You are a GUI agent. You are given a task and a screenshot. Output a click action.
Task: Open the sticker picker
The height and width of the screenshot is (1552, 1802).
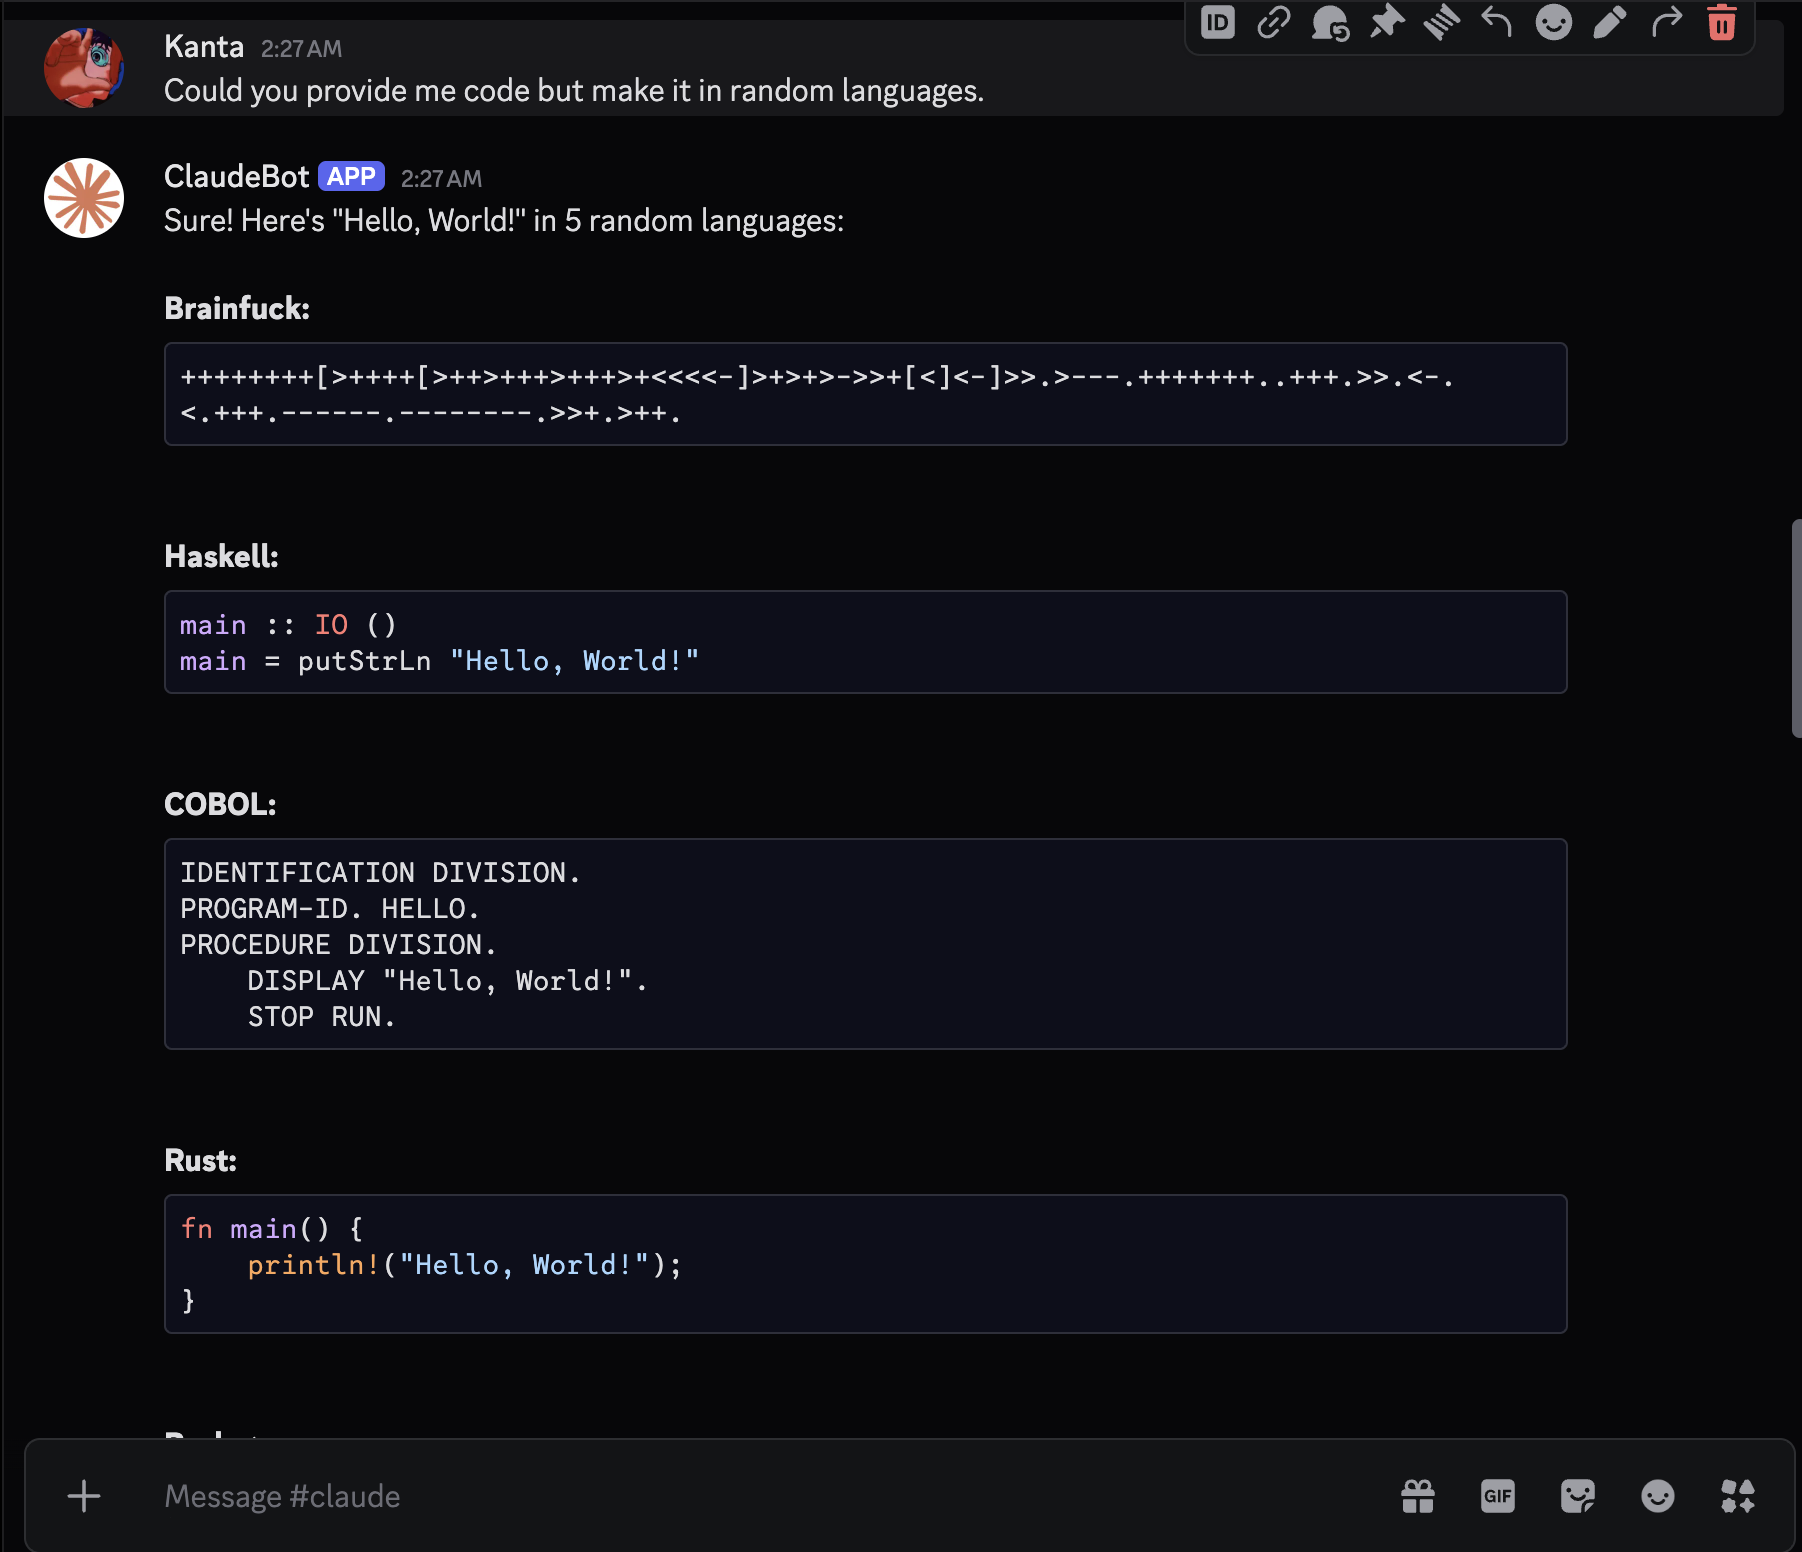click(x=1578, y=1496)
